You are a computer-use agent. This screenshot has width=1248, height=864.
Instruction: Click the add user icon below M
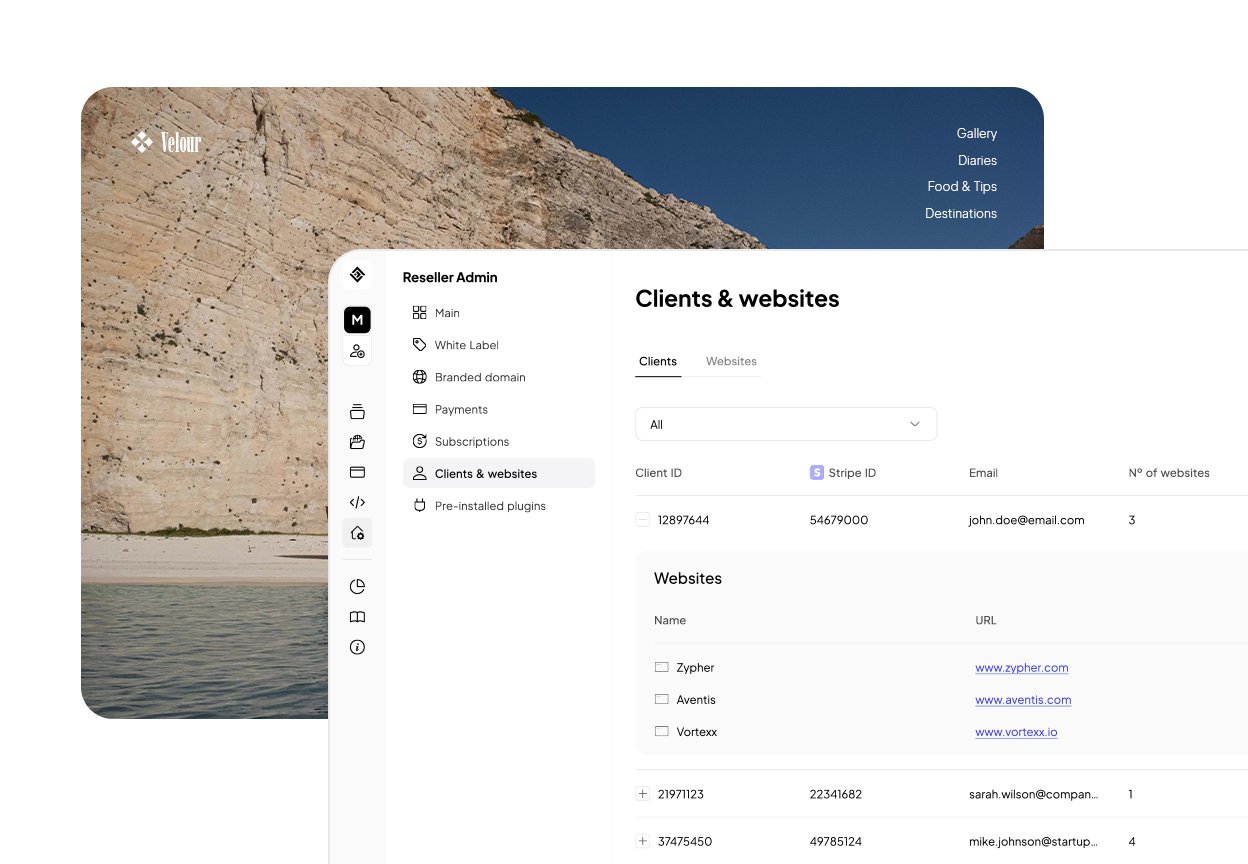(x=357, y=351)
